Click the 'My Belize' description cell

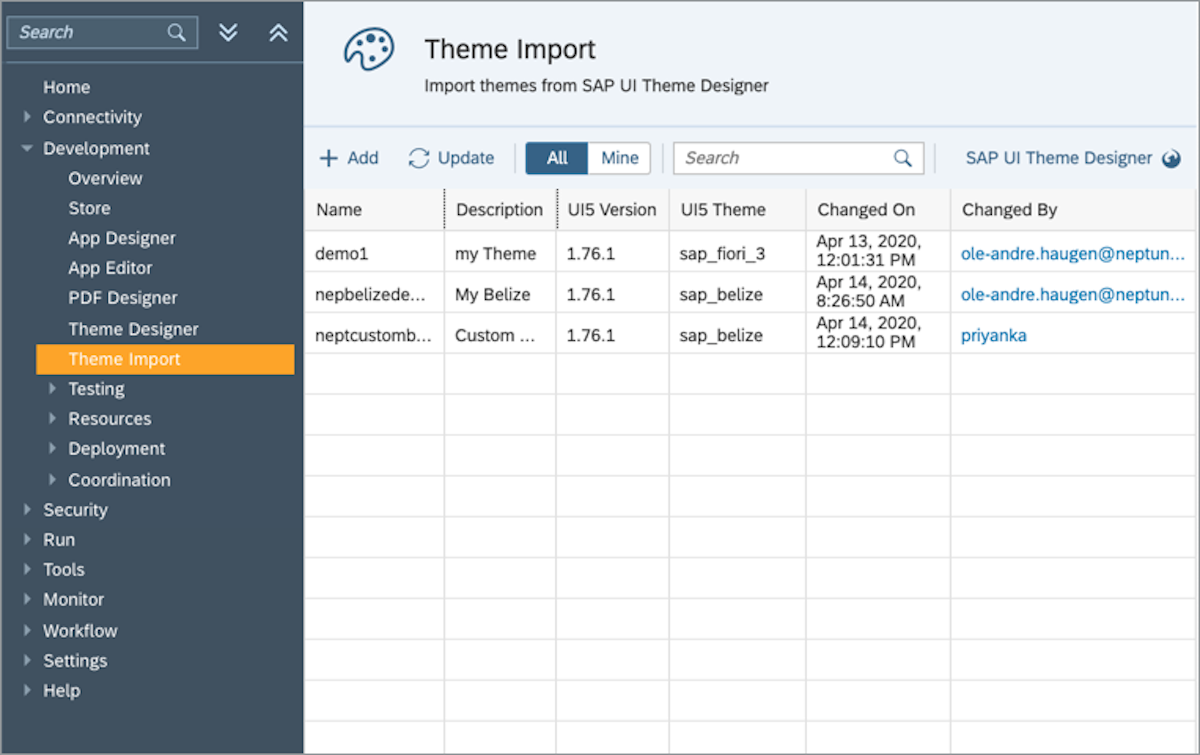pos(500,295)
